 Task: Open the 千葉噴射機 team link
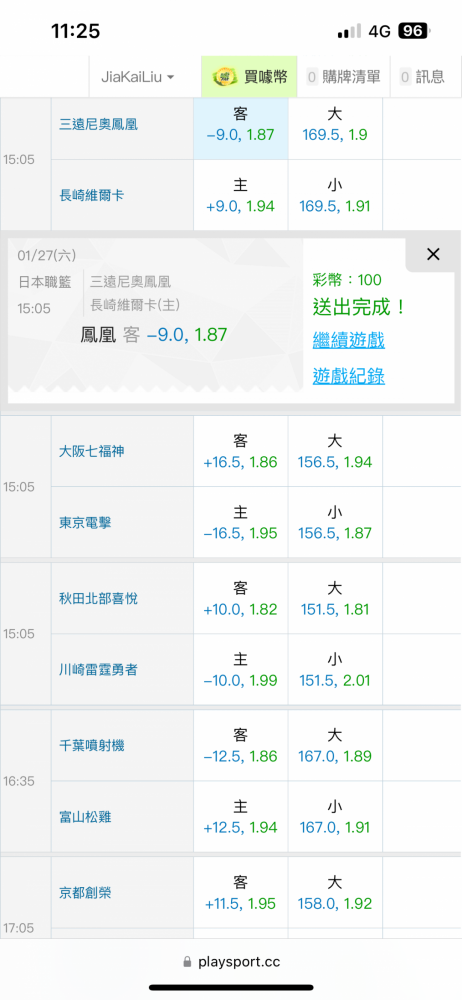click(x=92, y=746)
